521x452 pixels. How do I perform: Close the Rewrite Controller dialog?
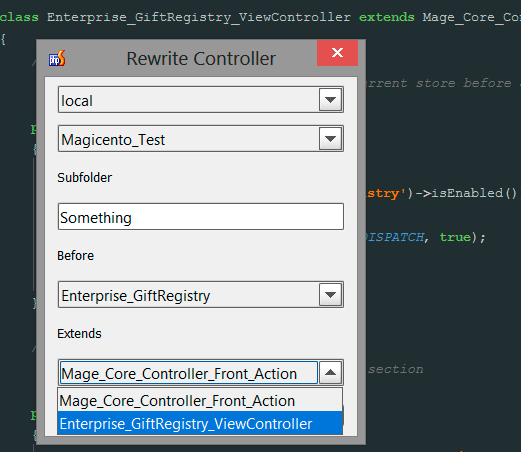(337, 53)
